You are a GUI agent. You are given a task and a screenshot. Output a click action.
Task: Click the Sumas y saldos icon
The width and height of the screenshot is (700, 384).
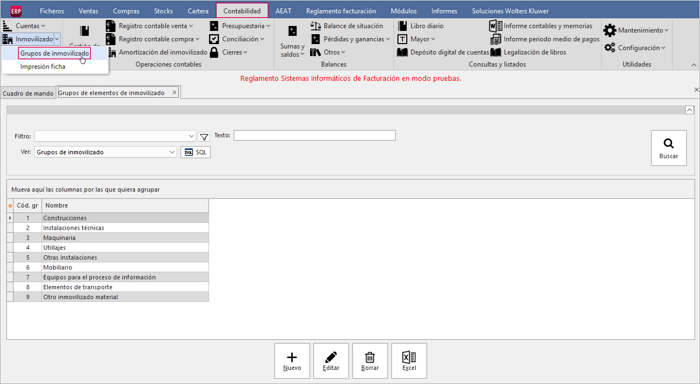292,31
